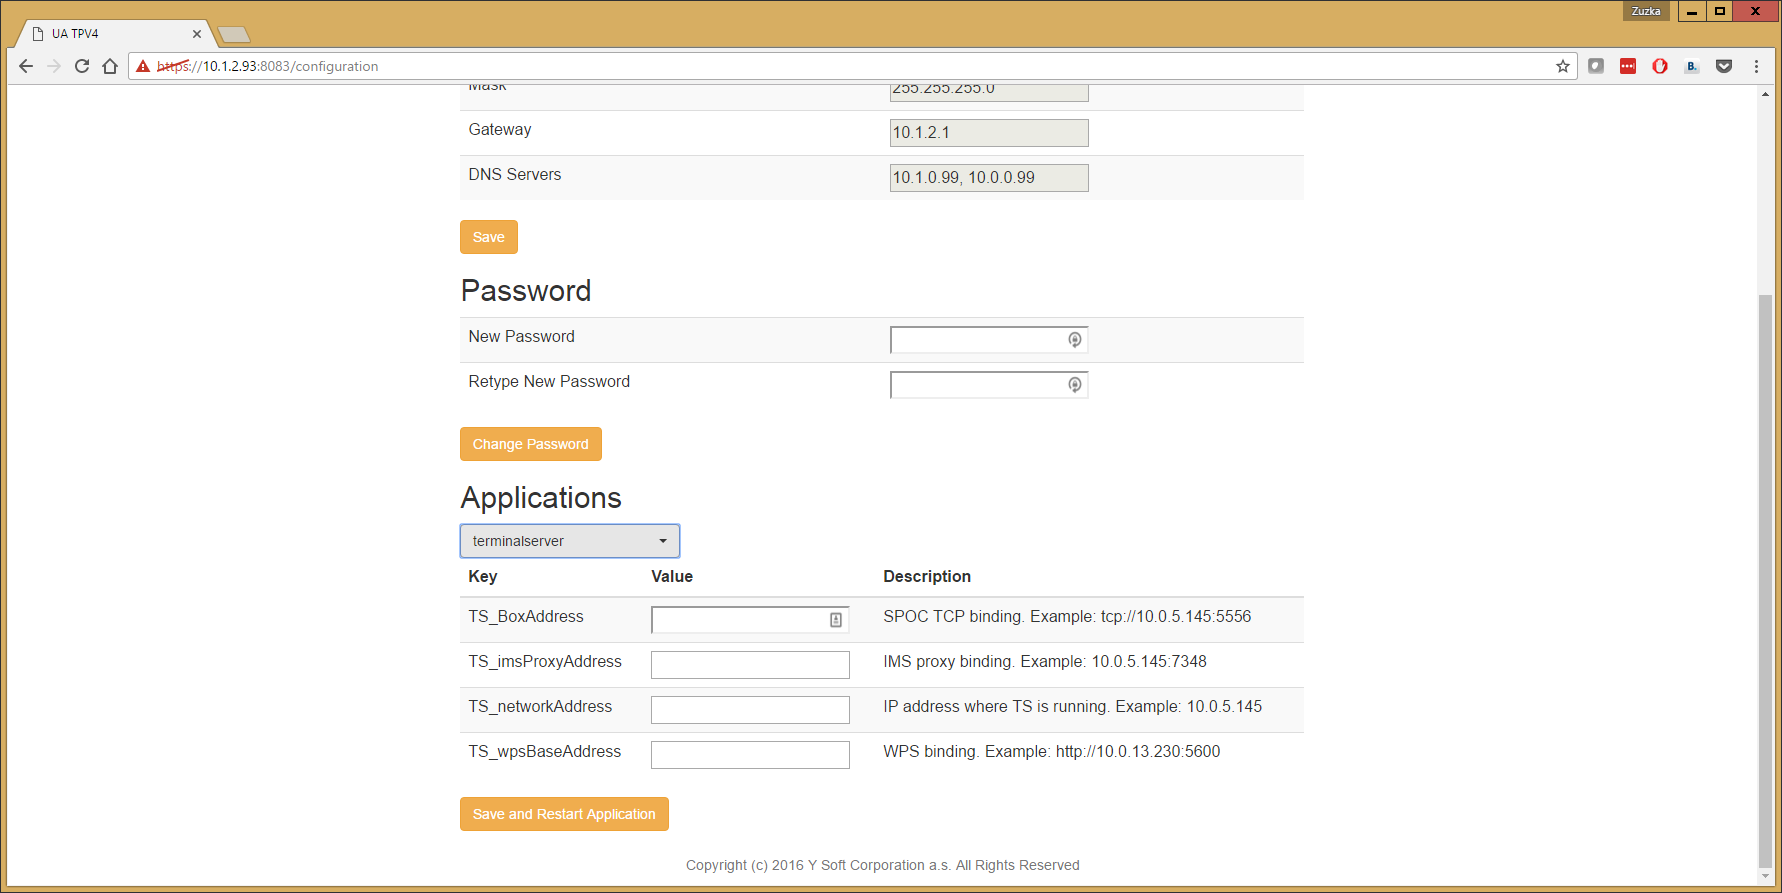Open the Chrome three-dot menu

[1756, 66]
